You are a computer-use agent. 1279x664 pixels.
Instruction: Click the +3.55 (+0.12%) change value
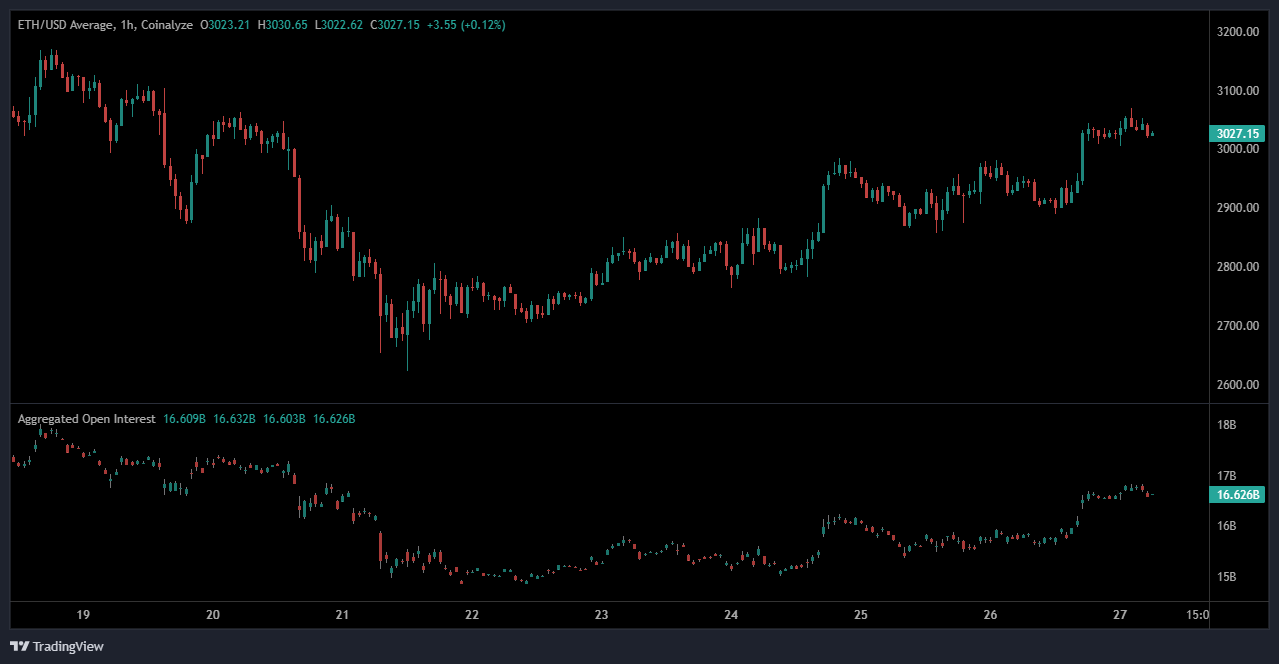[466, 24]
